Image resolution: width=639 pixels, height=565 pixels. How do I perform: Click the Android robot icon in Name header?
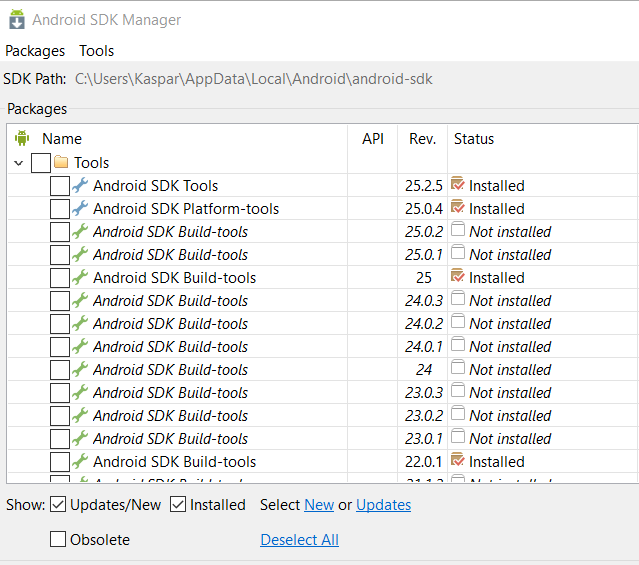click(x=23, y=139)
